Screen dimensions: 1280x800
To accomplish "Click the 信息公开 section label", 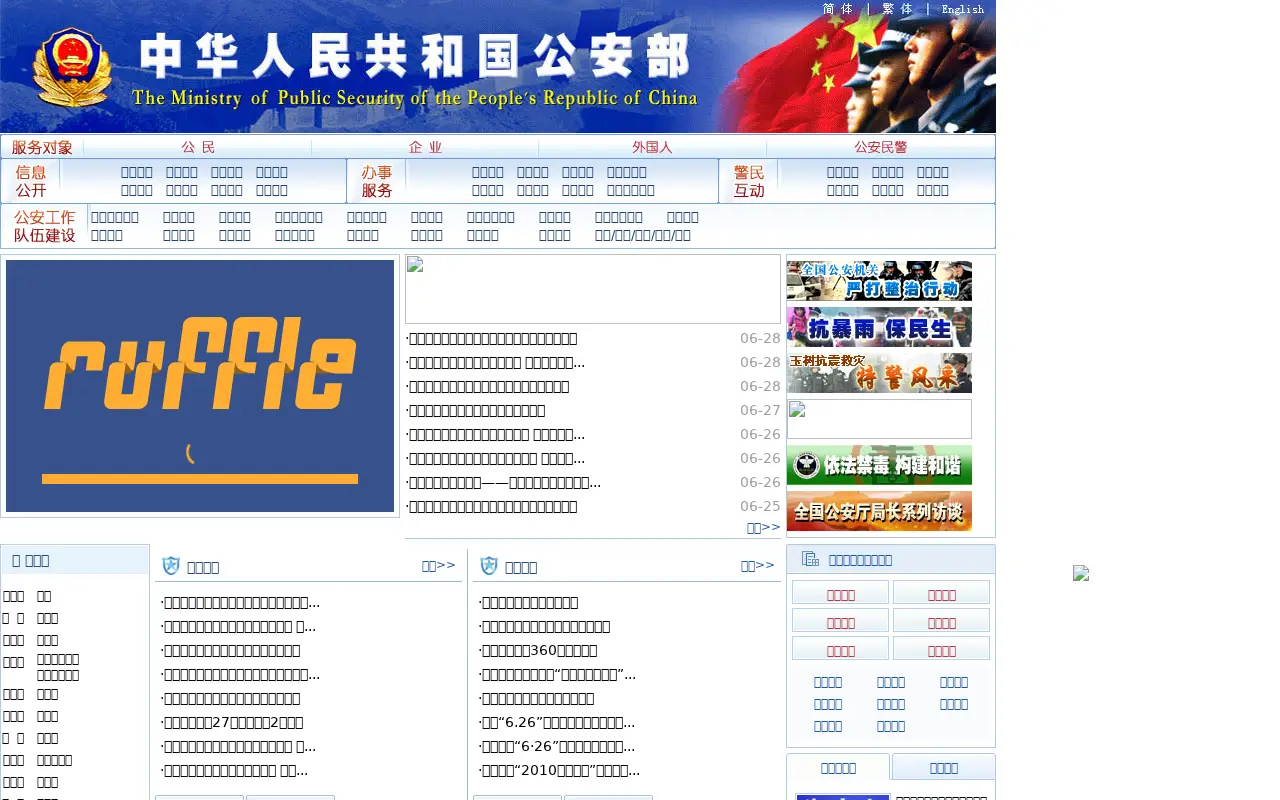I will click(31, 181).
